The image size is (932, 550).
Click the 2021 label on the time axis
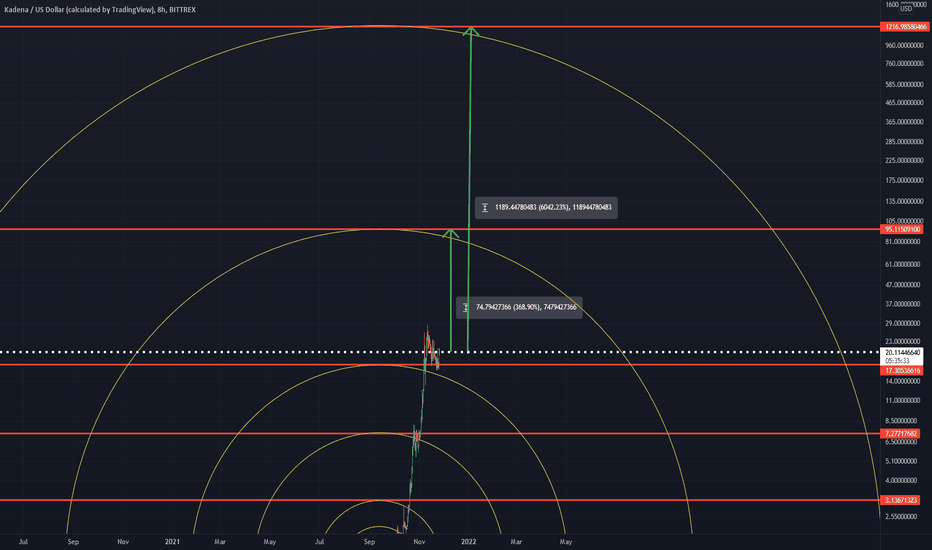(172, 542)
